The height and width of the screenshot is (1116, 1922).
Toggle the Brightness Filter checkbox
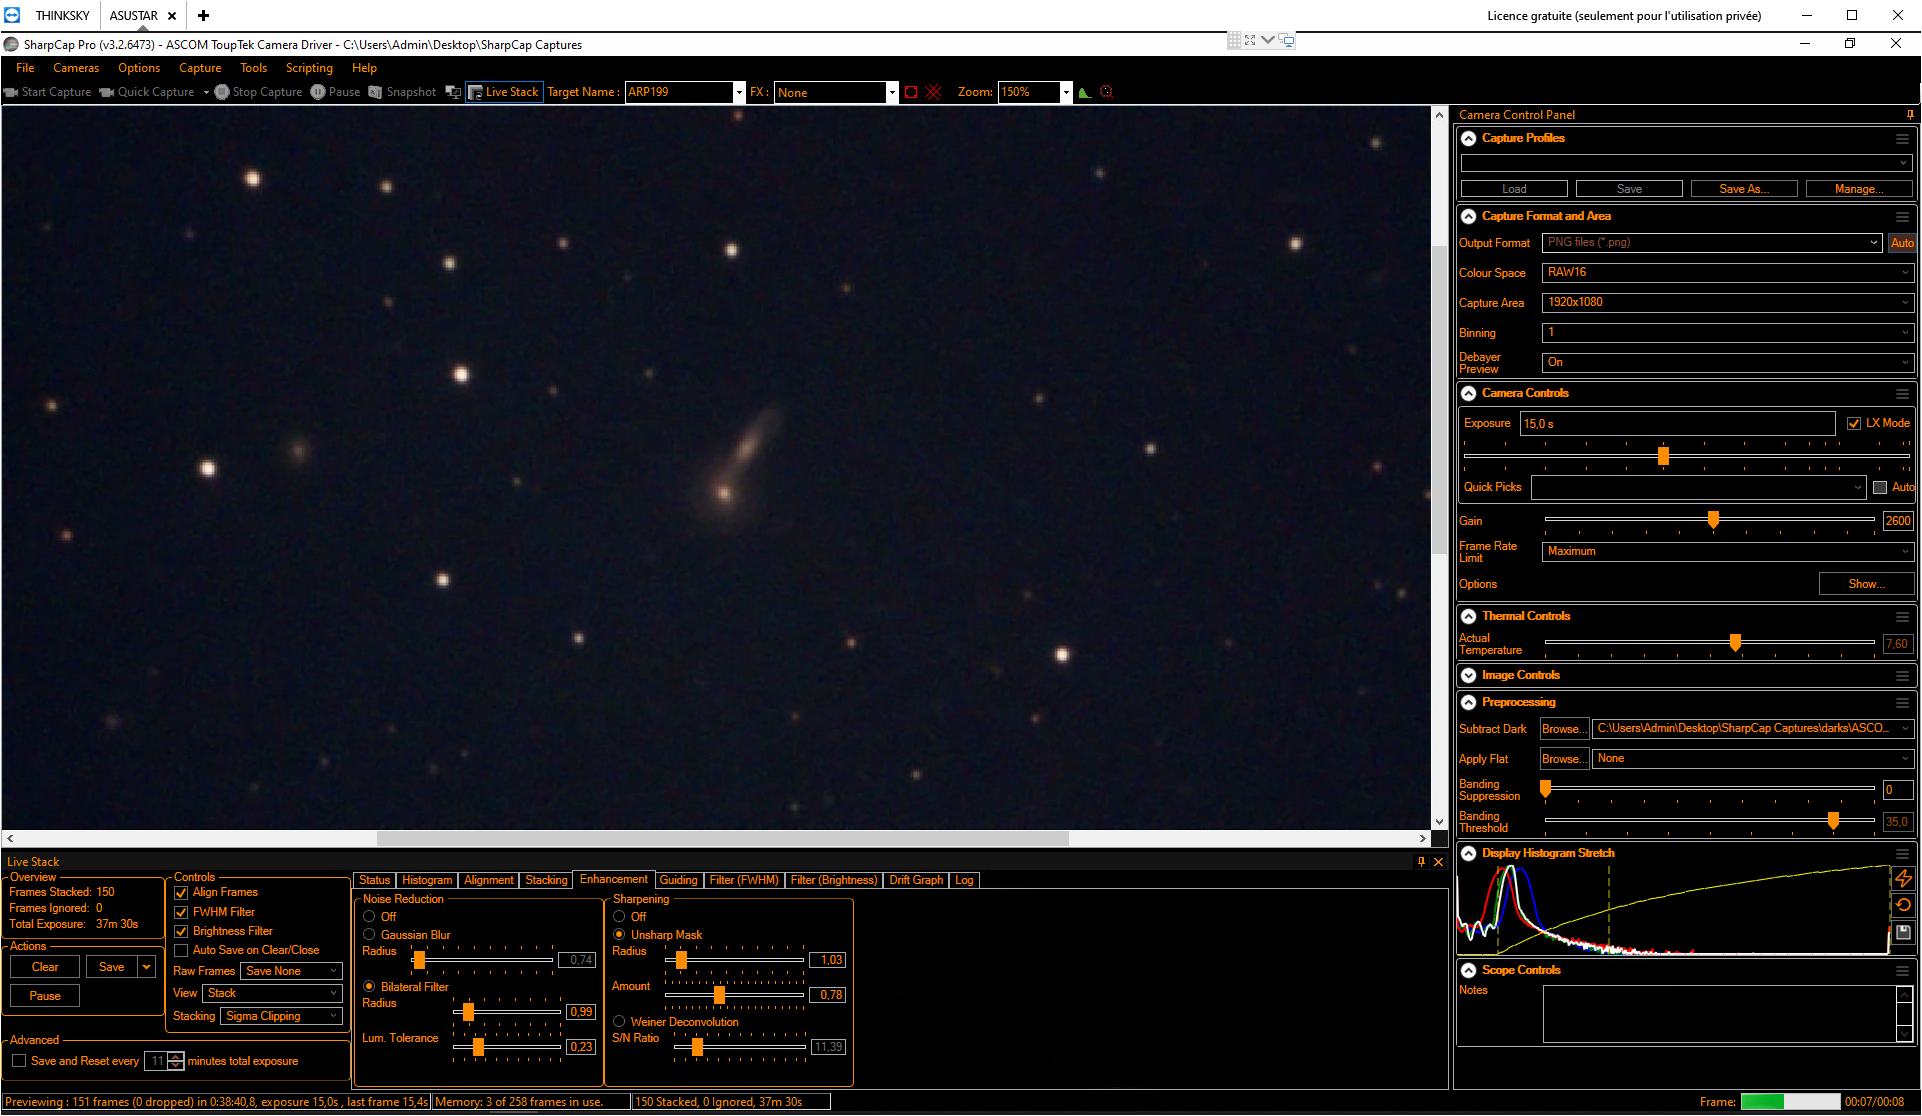click(181, 931)
